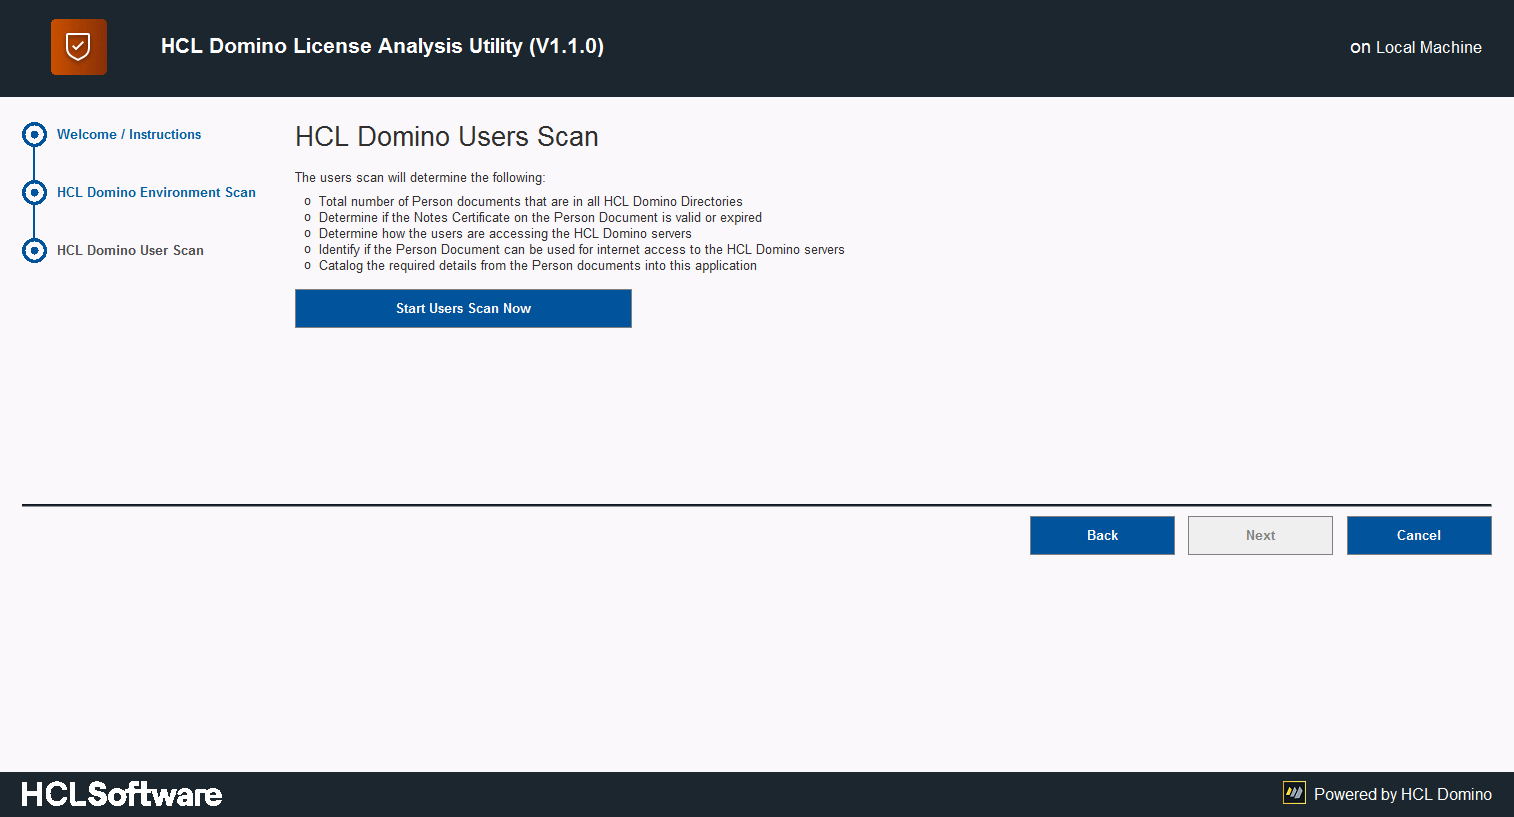Click the HCL Domino Environment Scan step circle

[35, 192]
